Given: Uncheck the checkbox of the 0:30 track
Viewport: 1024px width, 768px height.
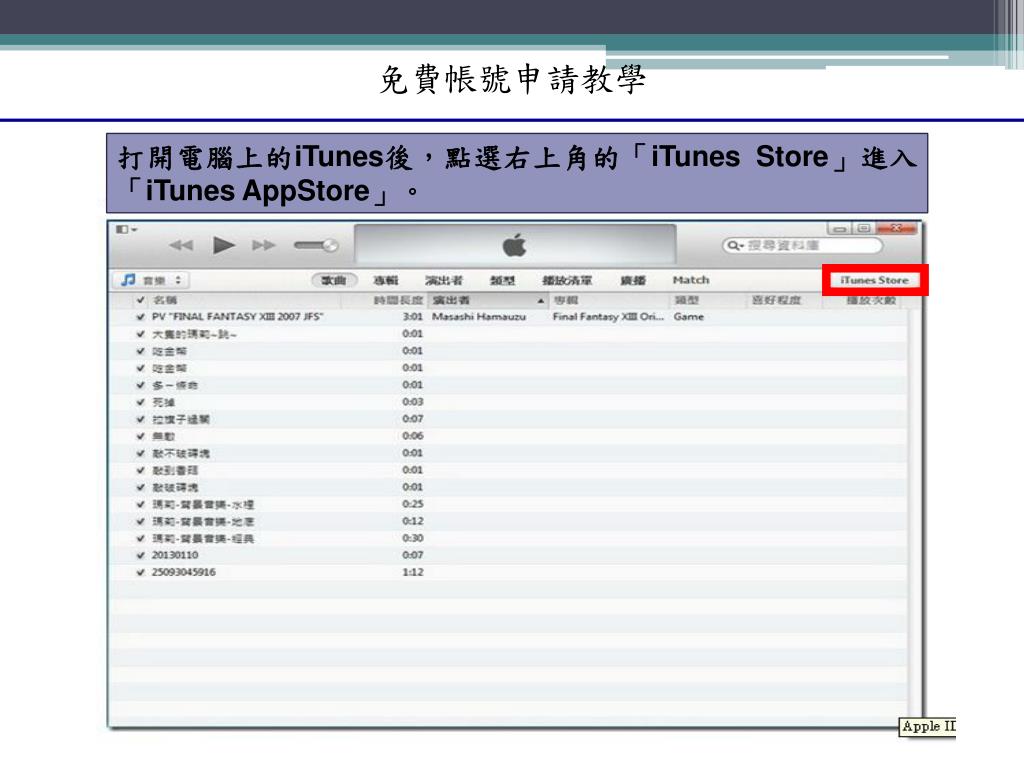Looking at the screenshot, I should pyautogui.click(x=140, y=538).
